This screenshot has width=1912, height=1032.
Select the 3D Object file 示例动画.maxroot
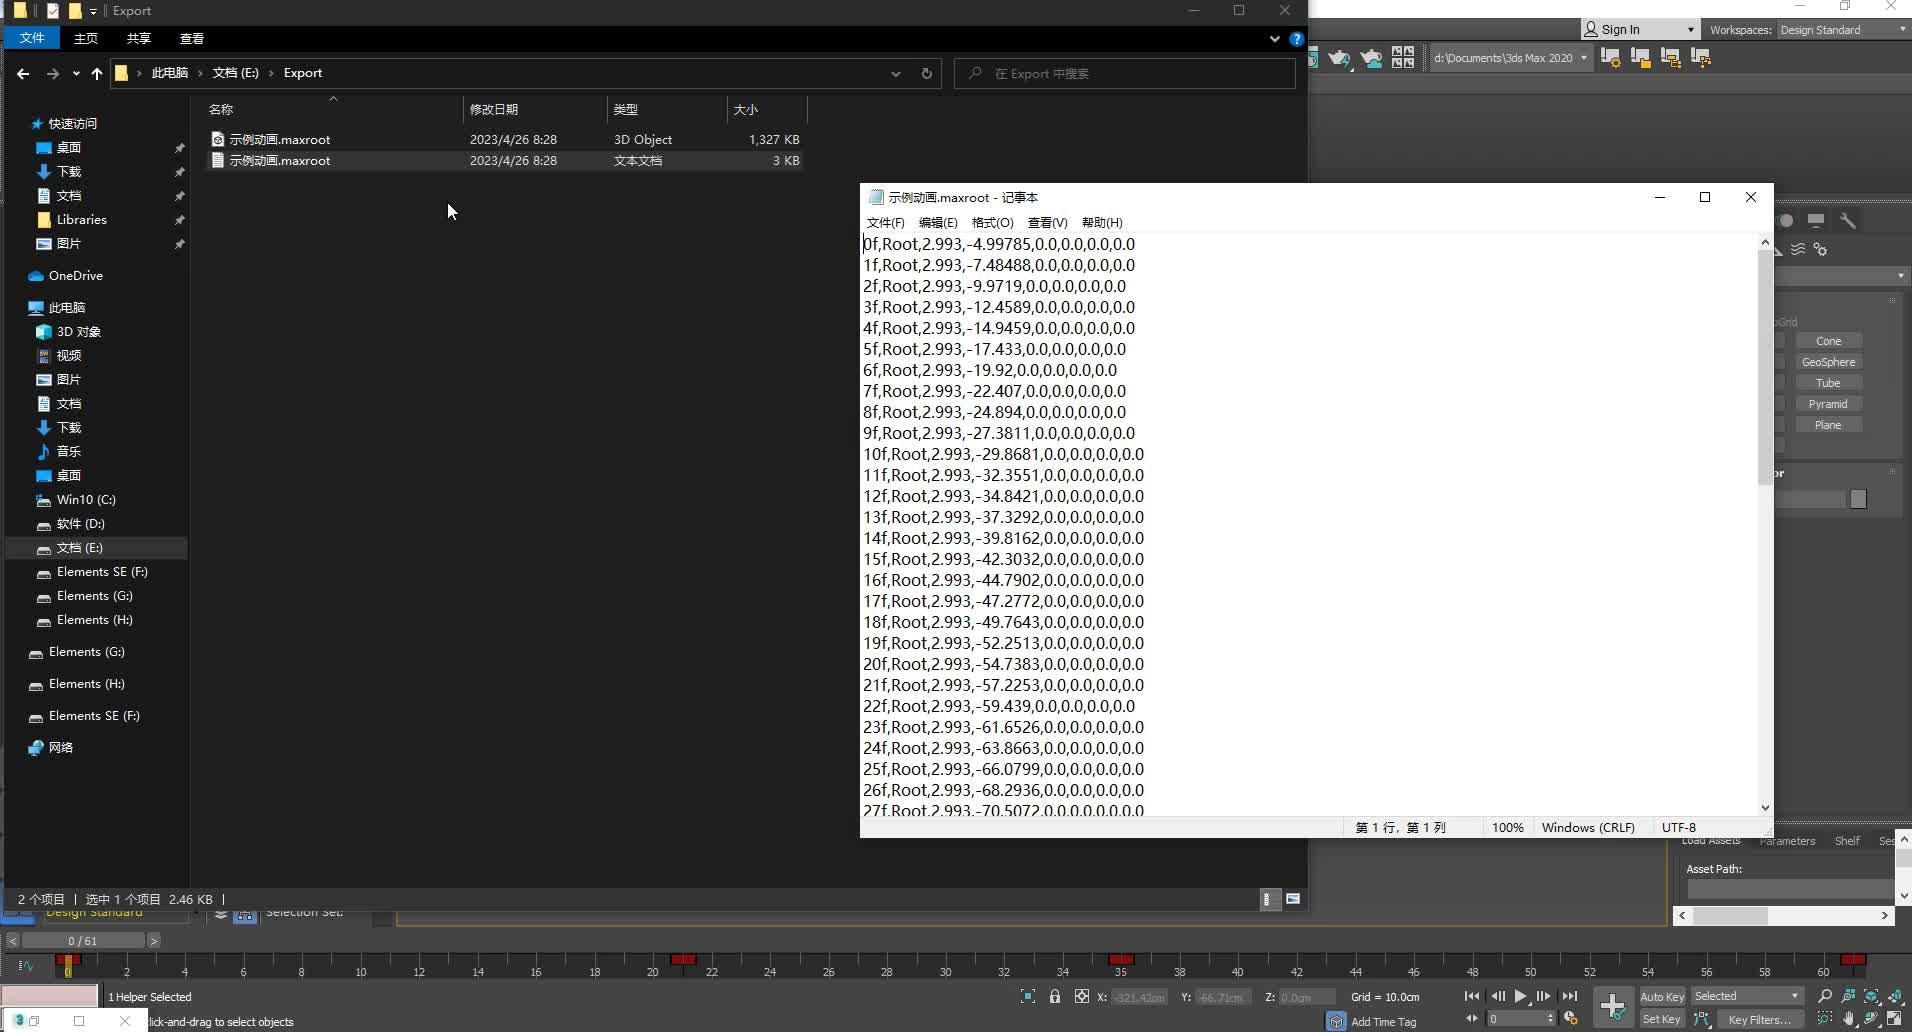(x=505, y=139)
